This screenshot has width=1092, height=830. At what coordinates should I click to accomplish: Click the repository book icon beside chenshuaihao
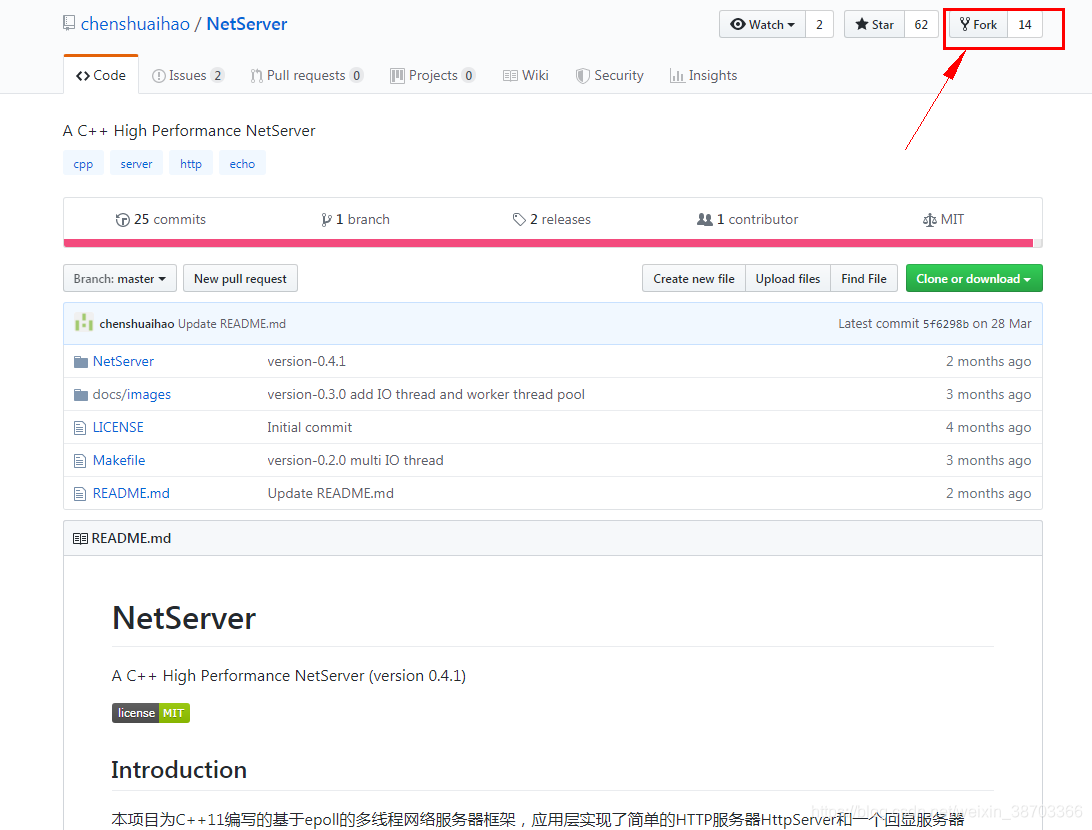(69, 24)
